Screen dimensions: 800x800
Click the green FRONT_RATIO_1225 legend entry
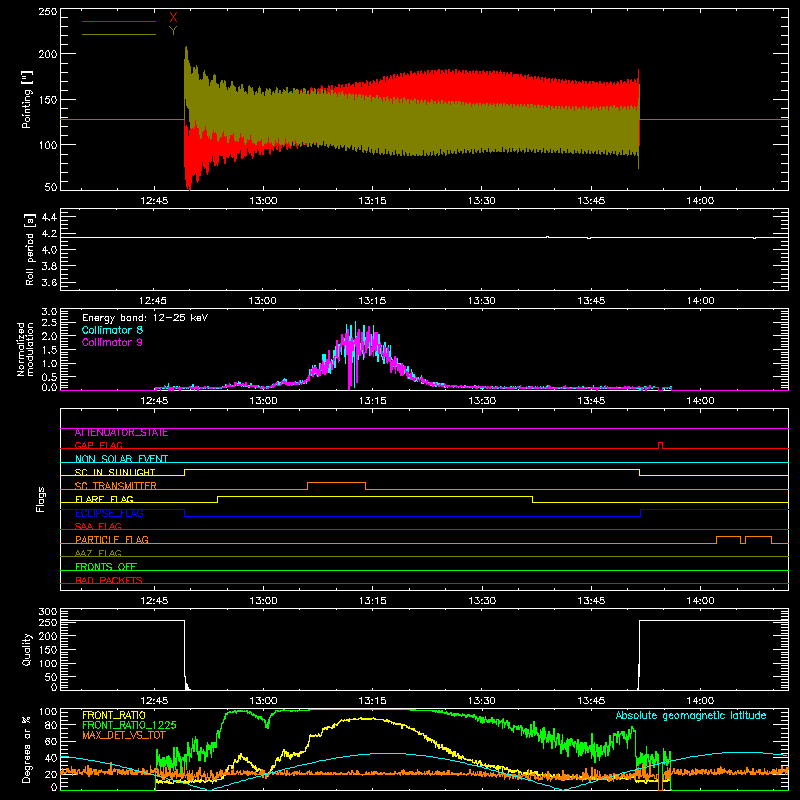(x=129, y=725)
